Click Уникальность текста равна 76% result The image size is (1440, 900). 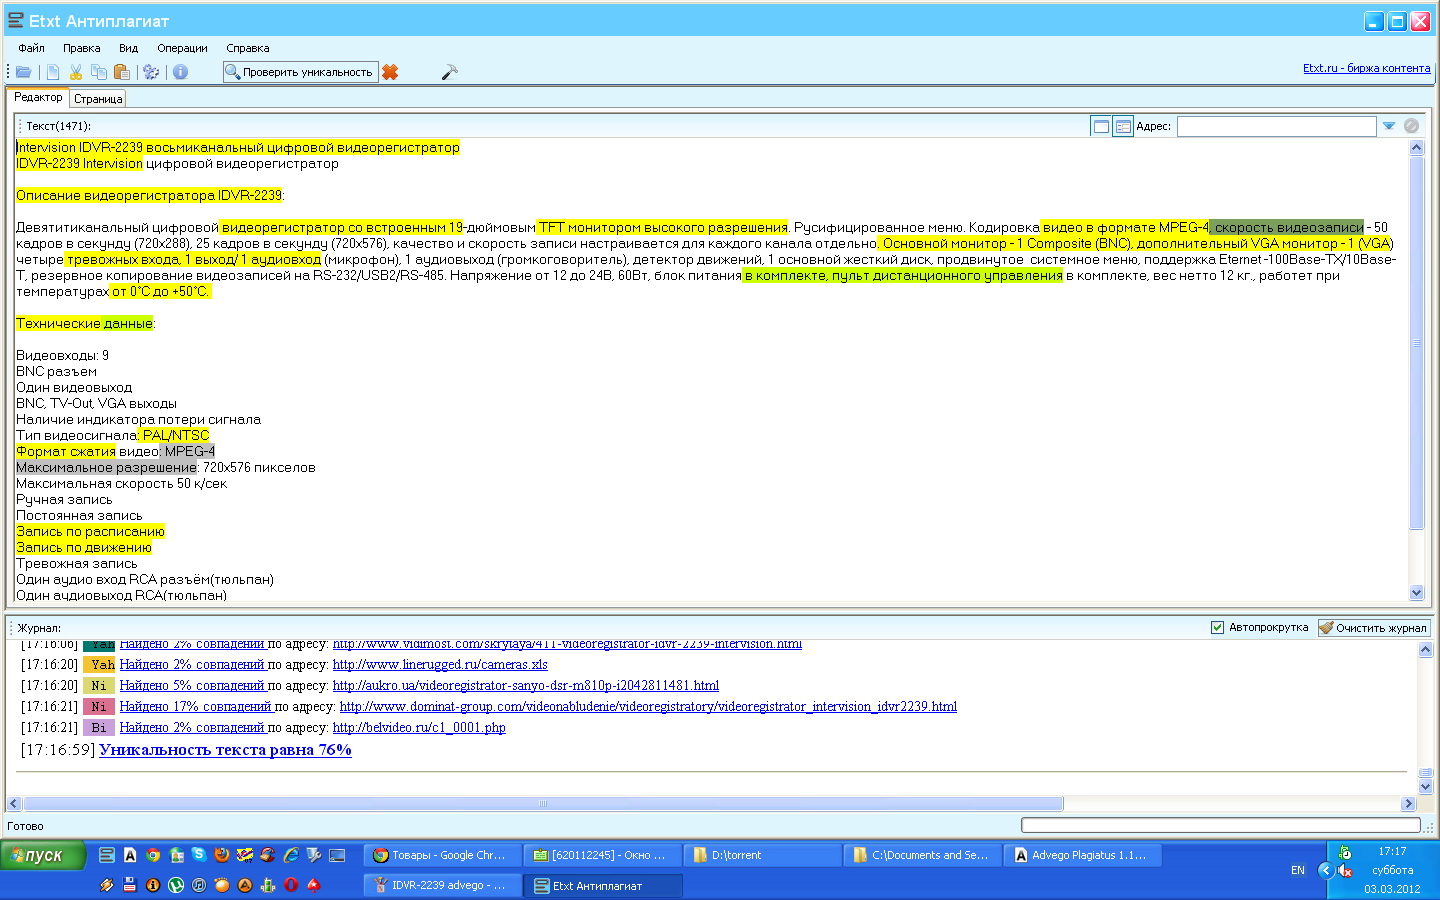(x=225, y=750)
